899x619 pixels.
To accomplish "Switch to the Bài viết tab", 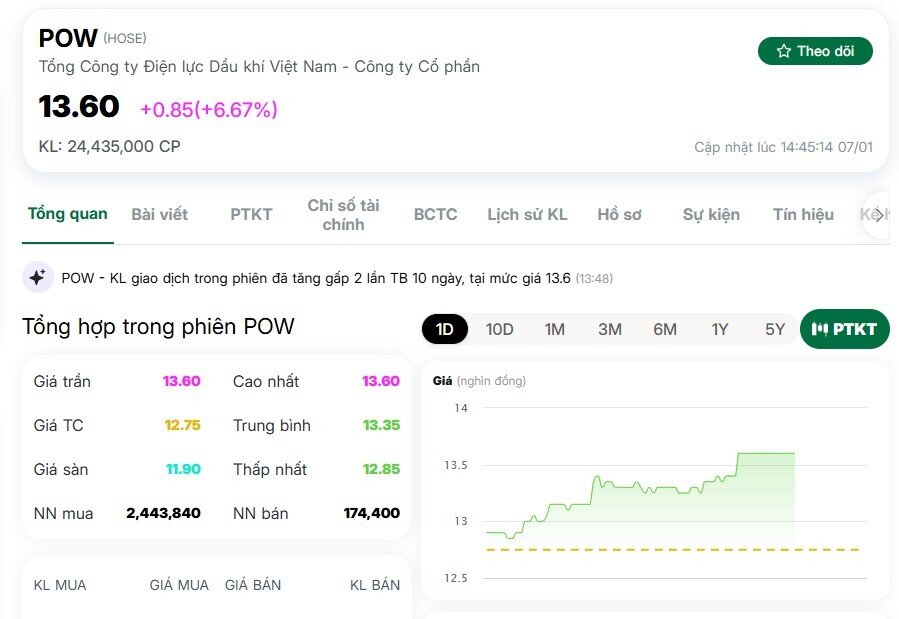I will coord(159,214).
